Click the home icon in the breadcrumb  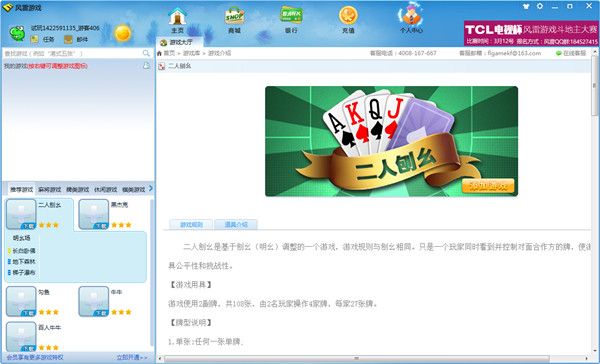(160, 53)
